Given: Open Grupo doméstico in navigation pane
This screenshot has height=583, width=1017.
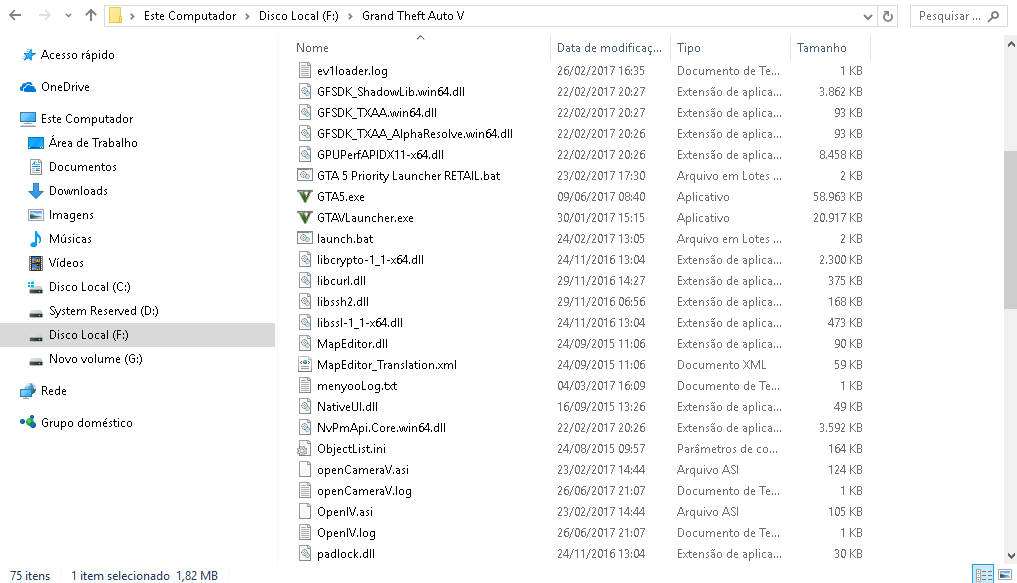Looking at the screenshot, I should [x=86, y=422].
